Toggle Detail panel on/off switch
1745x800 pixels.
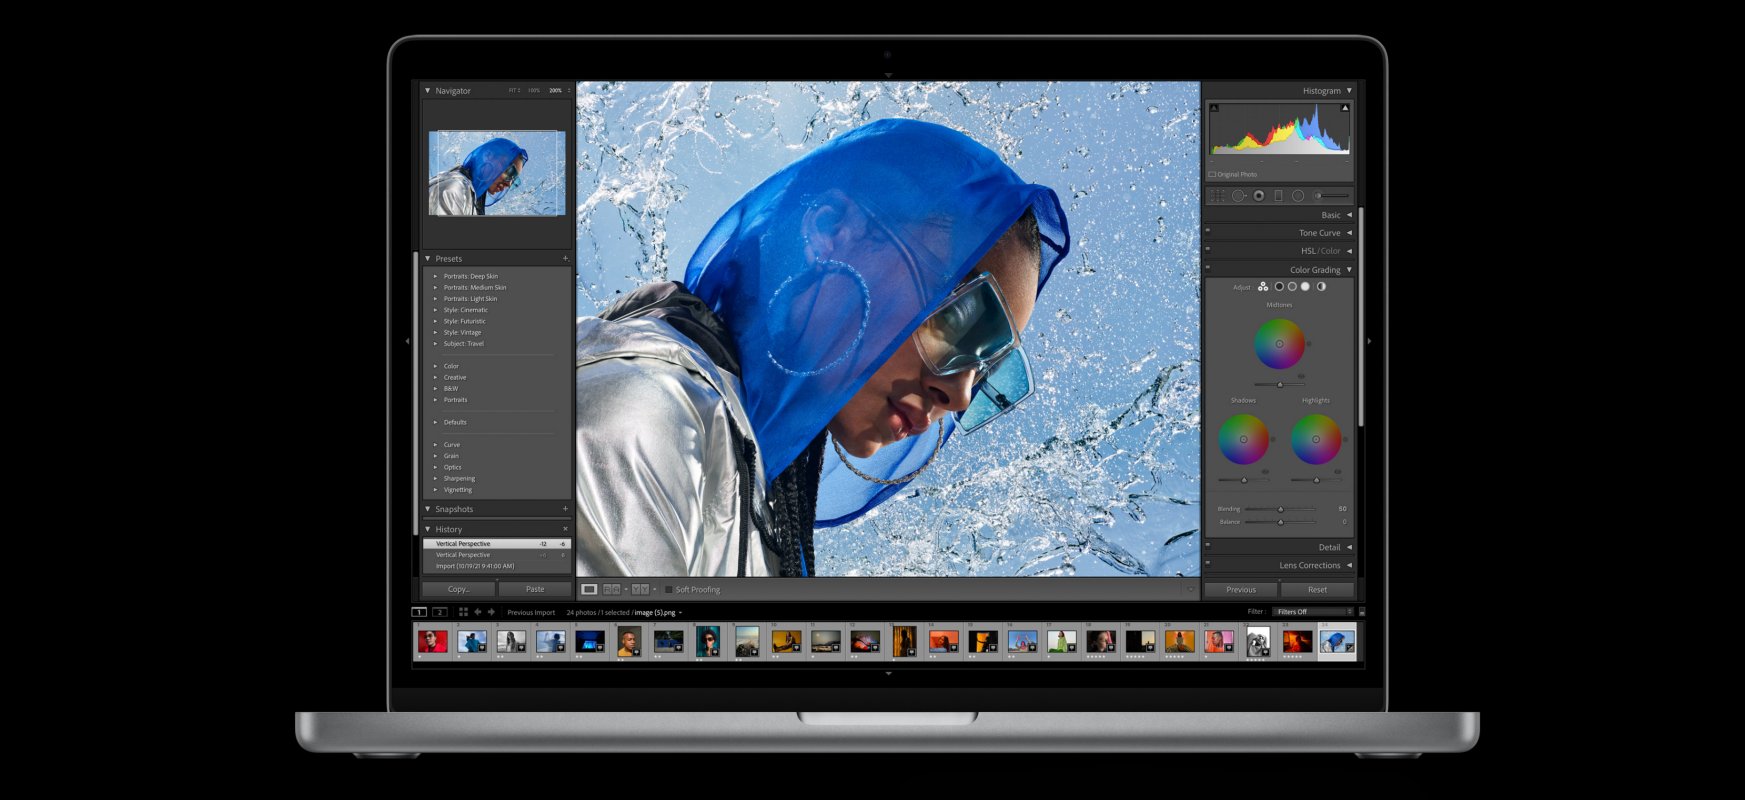click(1208, 546)
